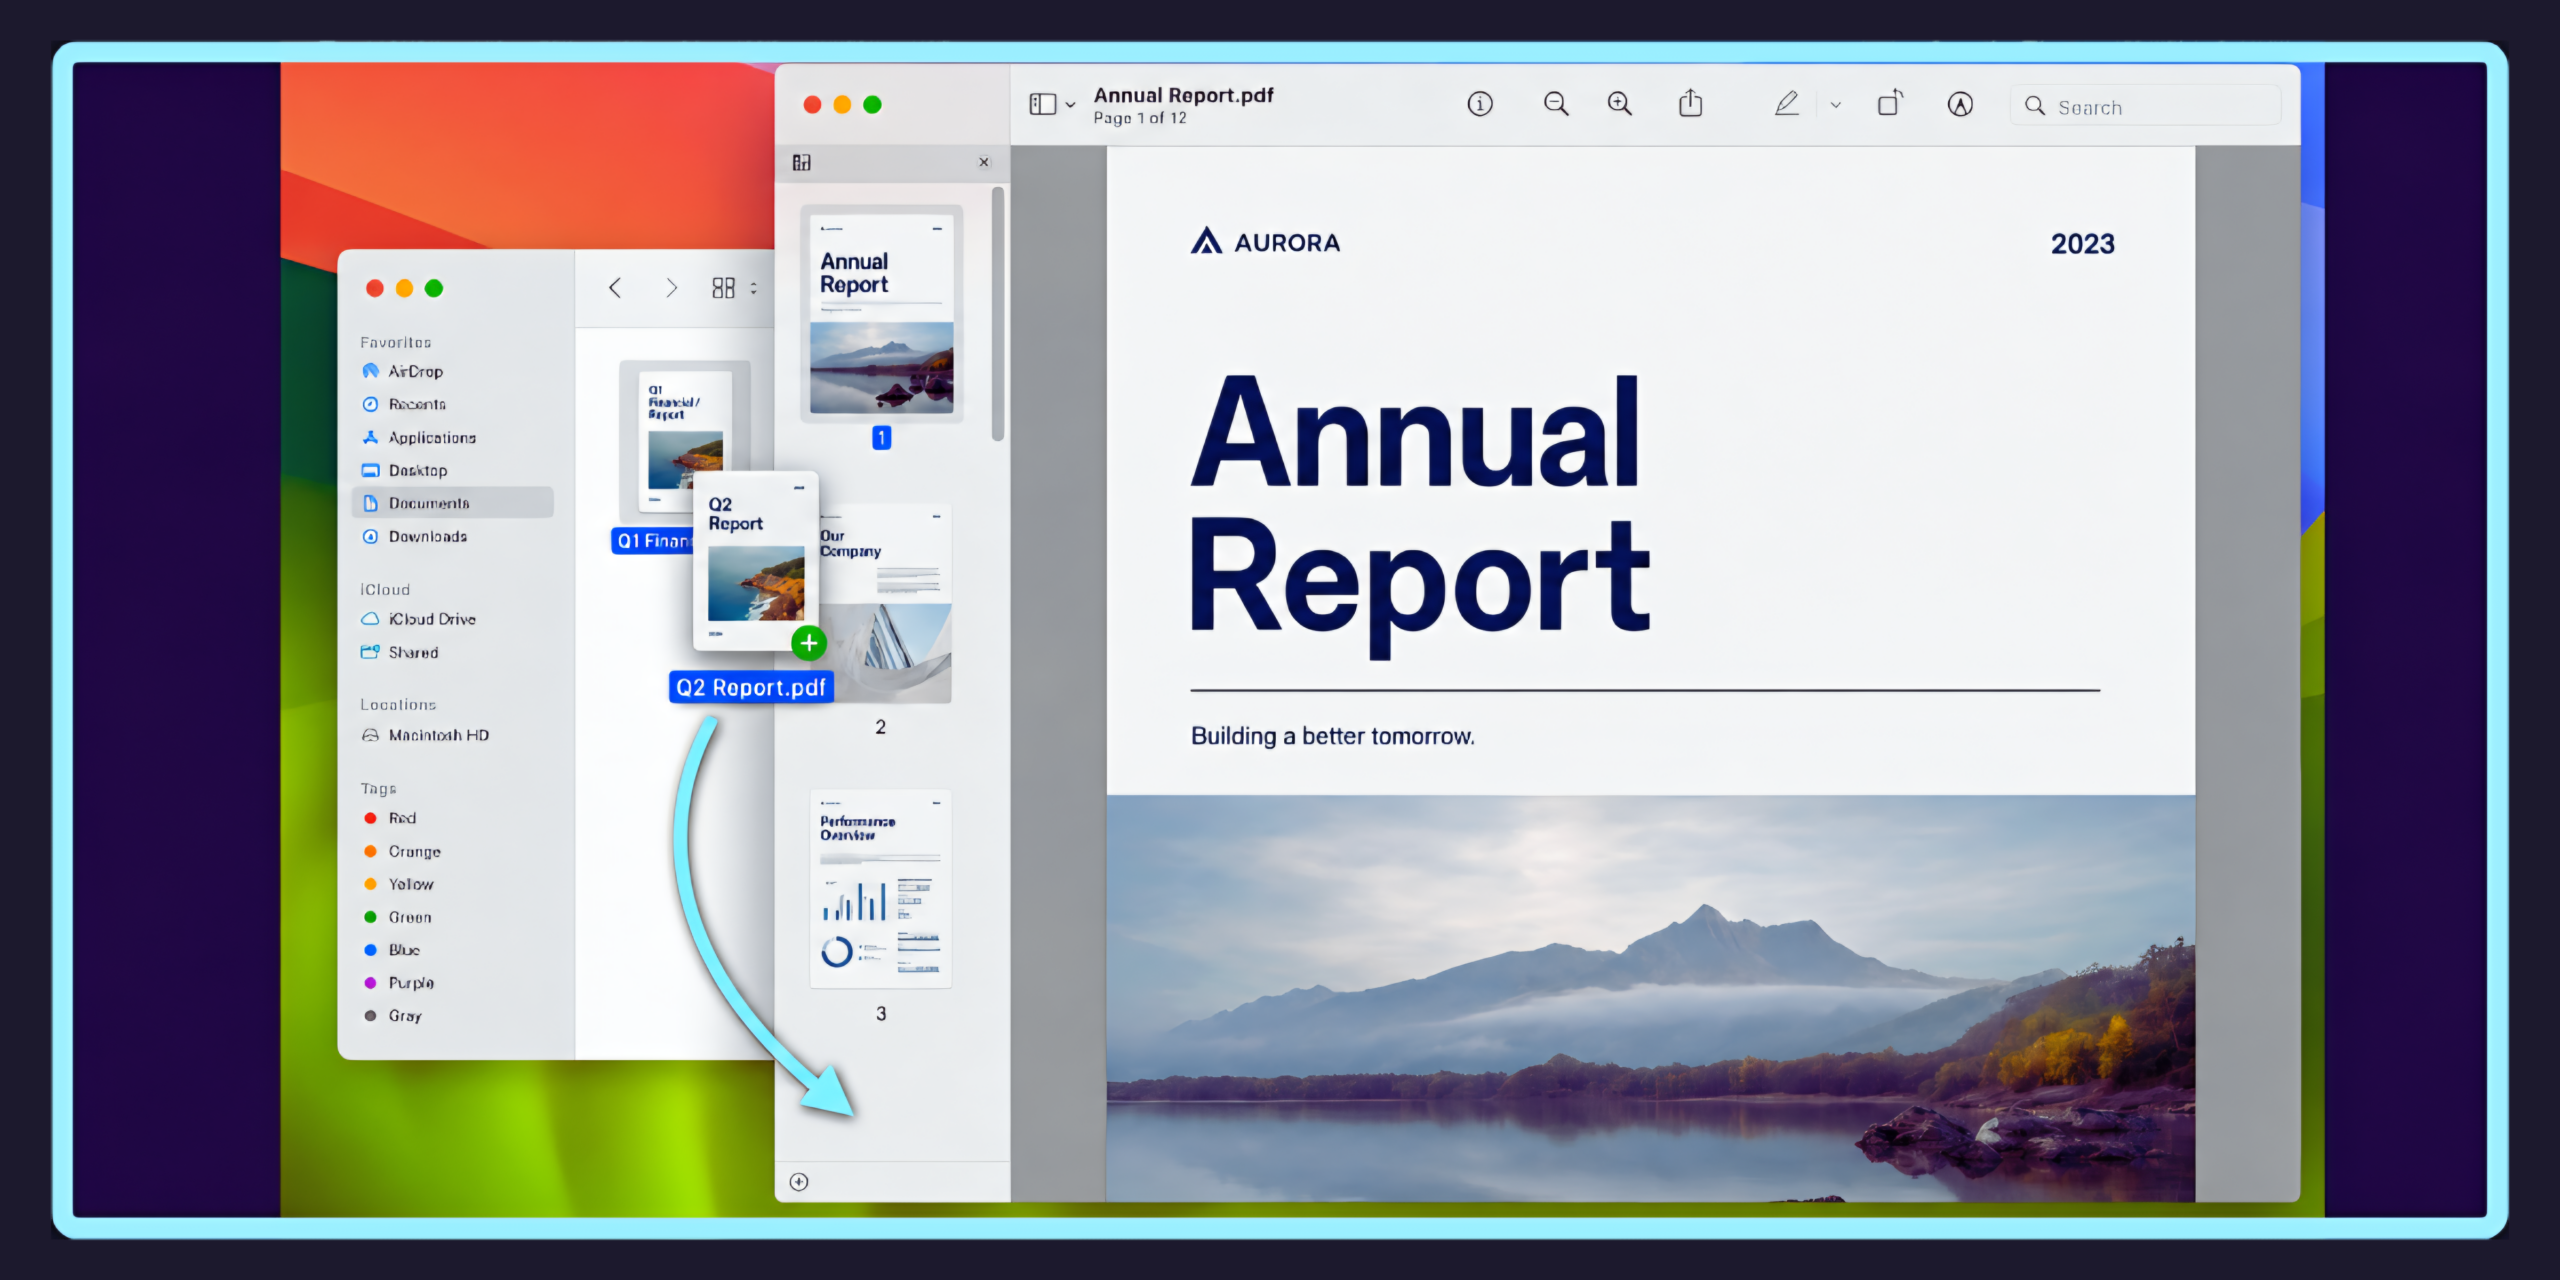Image resolution: width=2560 pixels, height=1280 pixels.
Task: Zoom out of the PDF page
Action: tap(1556, 104)
